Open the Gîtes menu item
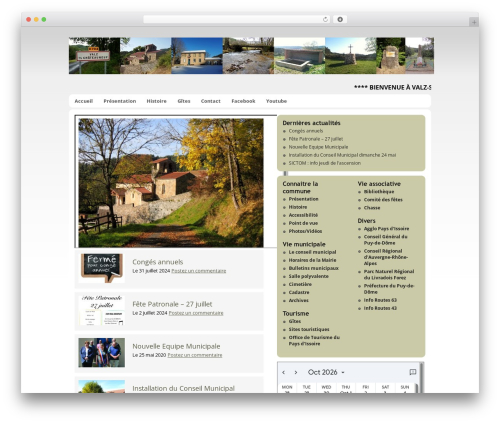This screenshot has height=423, width=500. [184, 101]
